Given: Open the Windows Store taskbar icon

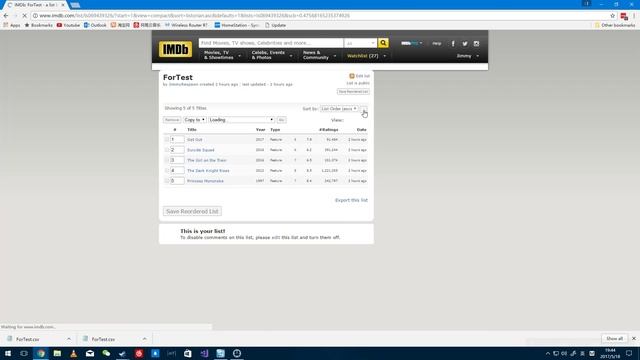Looking at the screenshot, I should pyautogui.click(x=188, y=353).
